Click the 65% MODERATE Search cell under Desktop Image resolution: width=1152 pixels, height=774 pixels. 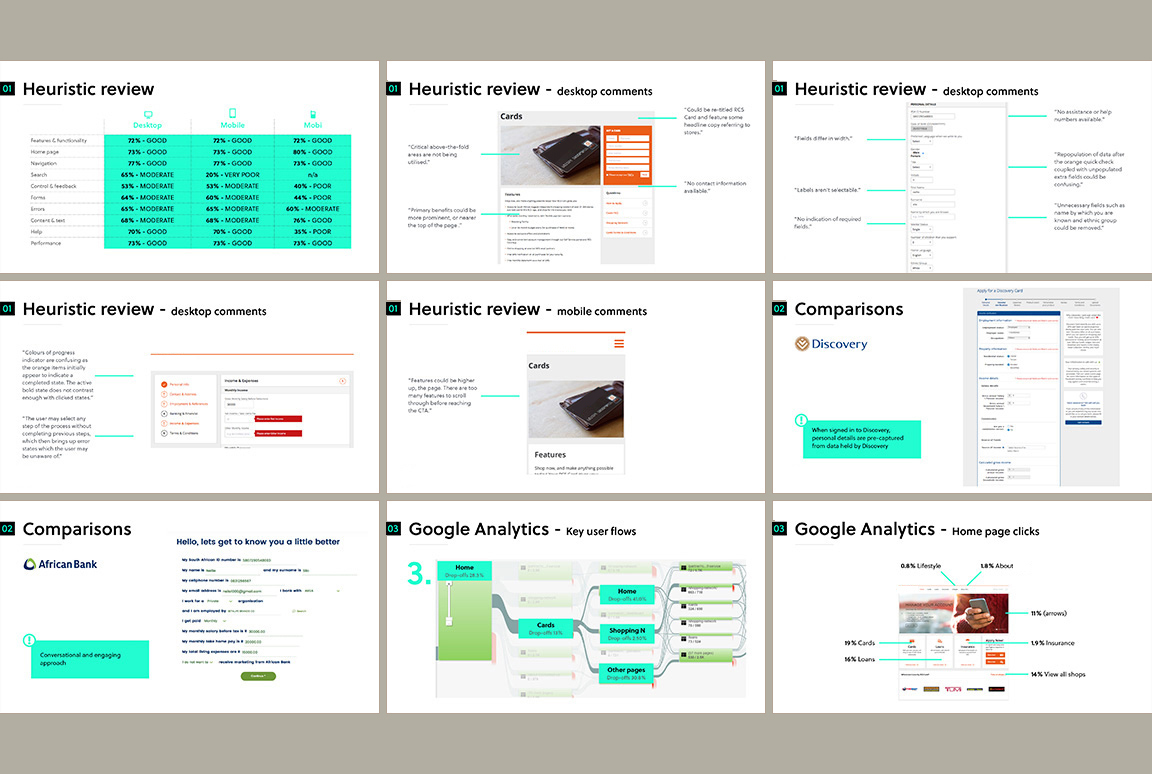pos(147,174)
